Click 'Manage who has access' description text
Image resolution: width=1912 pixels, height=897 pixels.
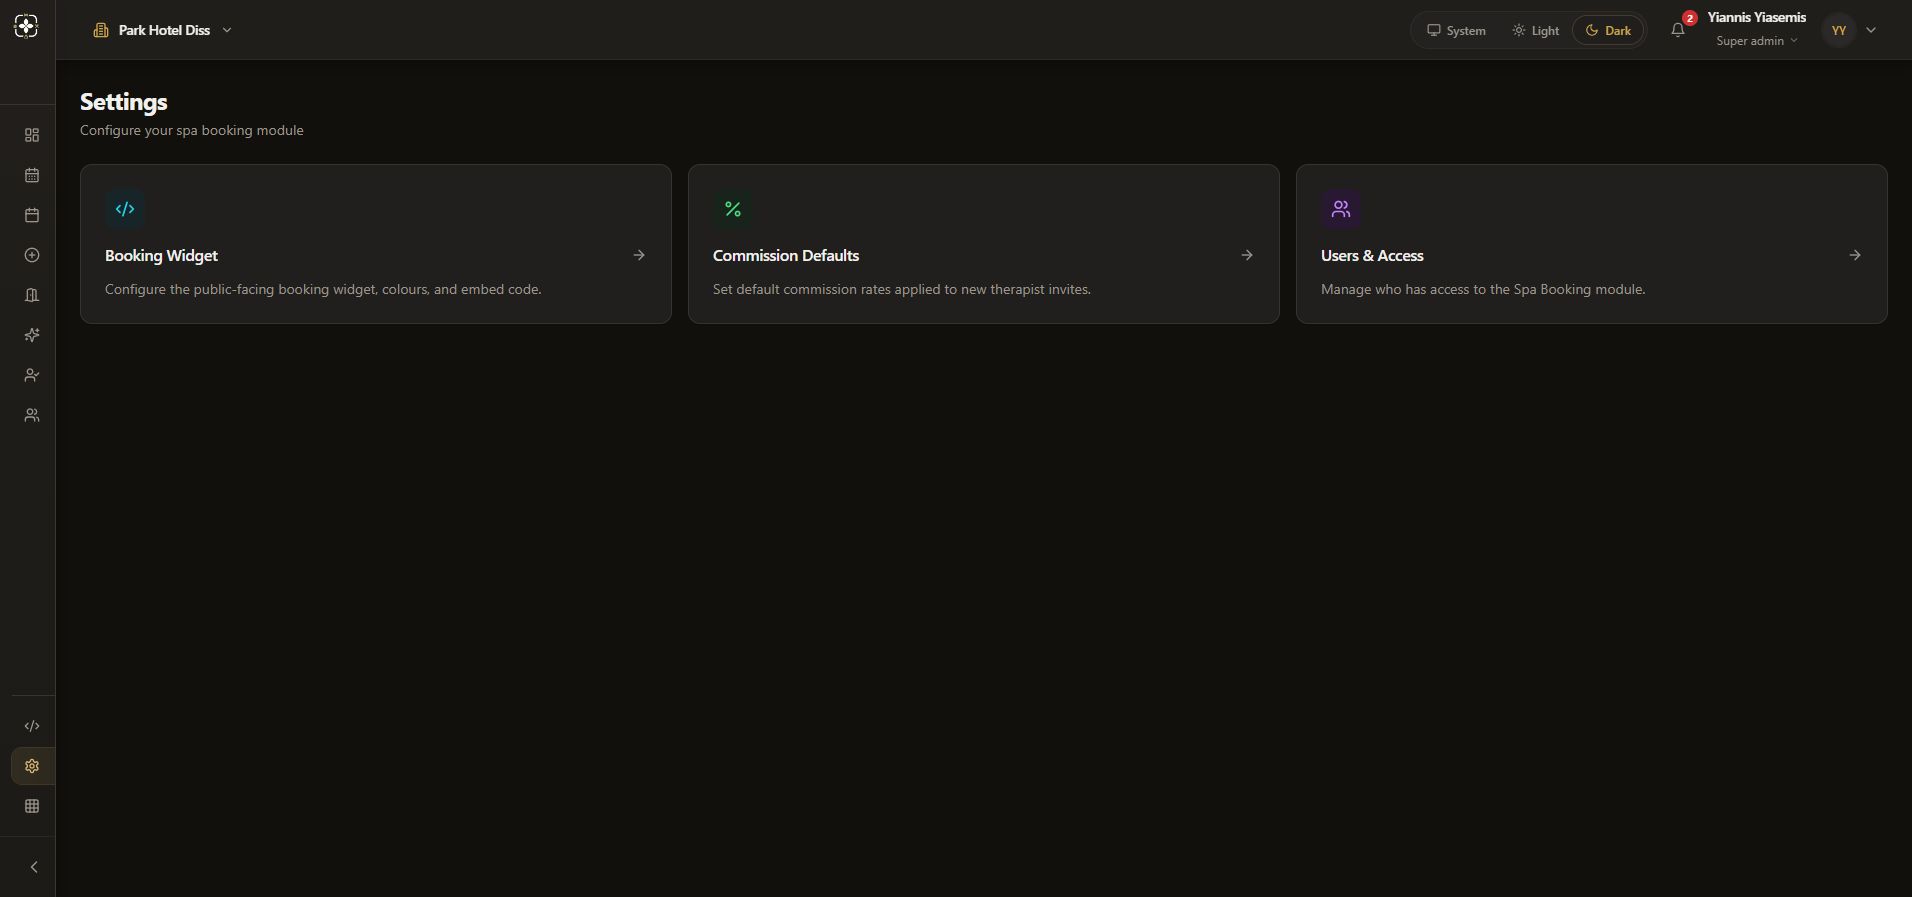click(1483, 289)
